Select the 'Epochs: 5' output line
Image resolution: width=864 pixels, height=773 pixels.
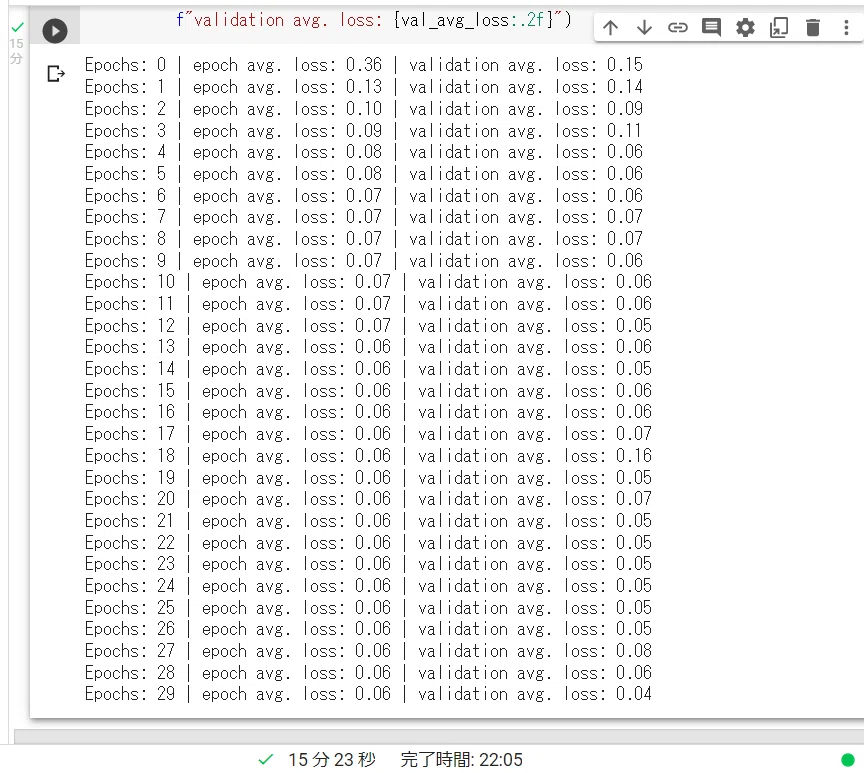[364, 174]
